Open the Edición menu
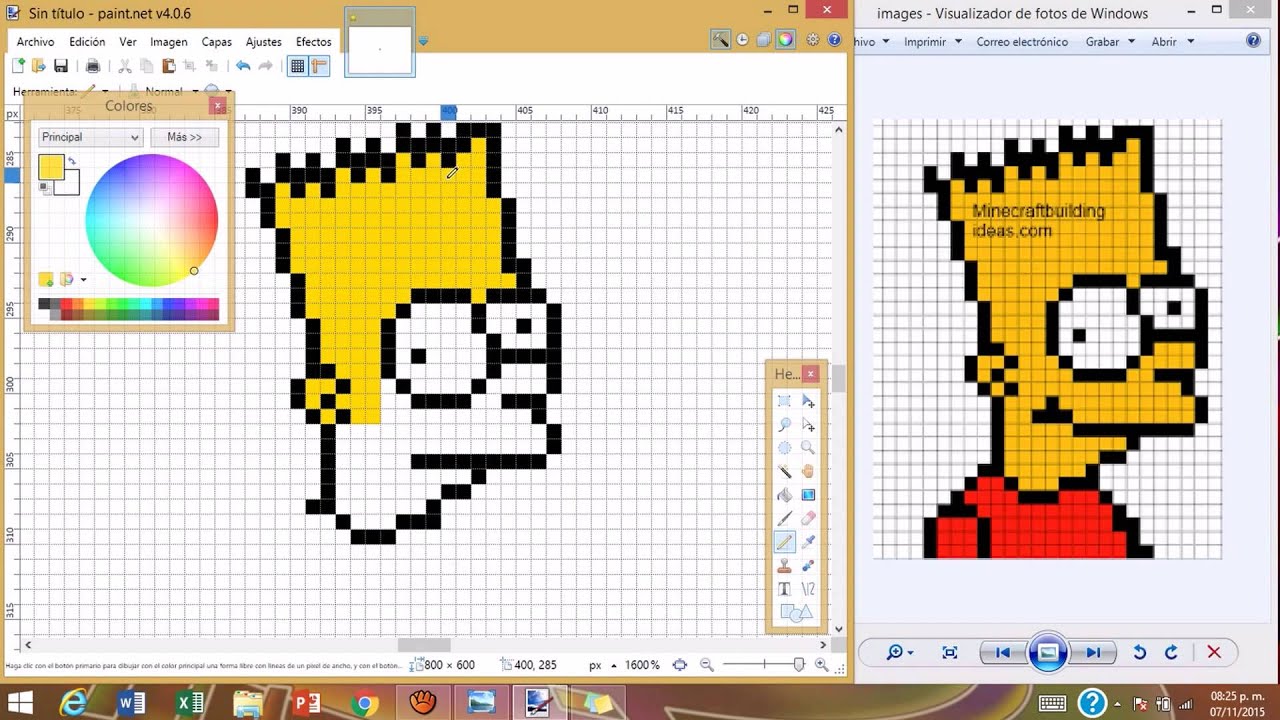 click(87, 42)
